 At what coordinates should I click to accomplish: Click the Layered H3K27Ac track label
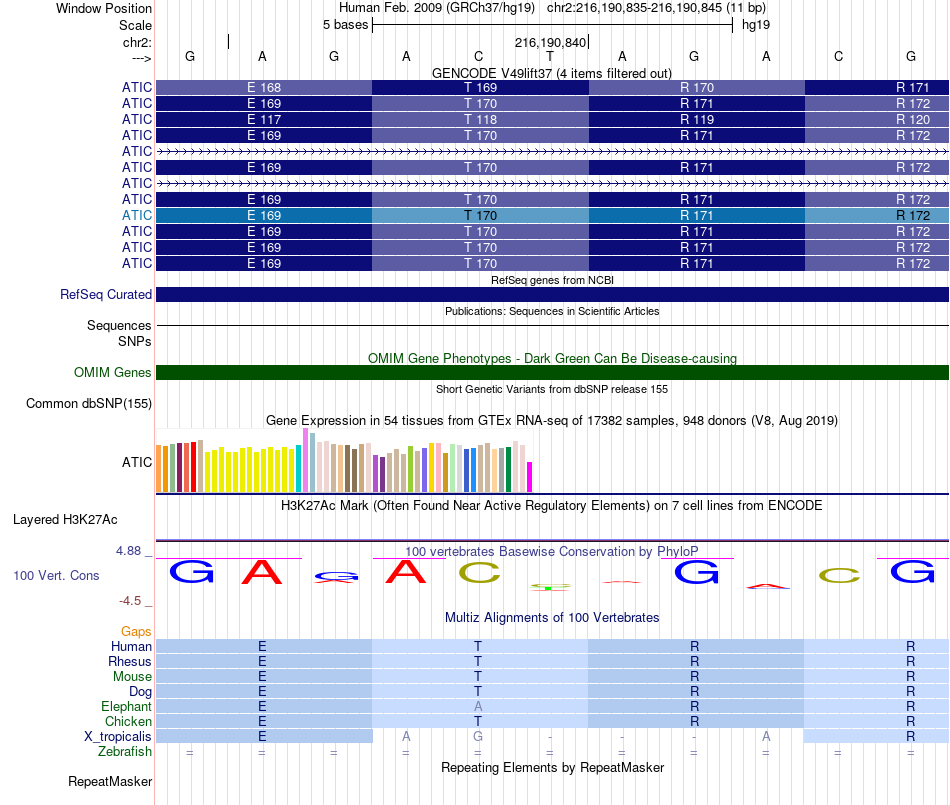[x=65, y=520]
